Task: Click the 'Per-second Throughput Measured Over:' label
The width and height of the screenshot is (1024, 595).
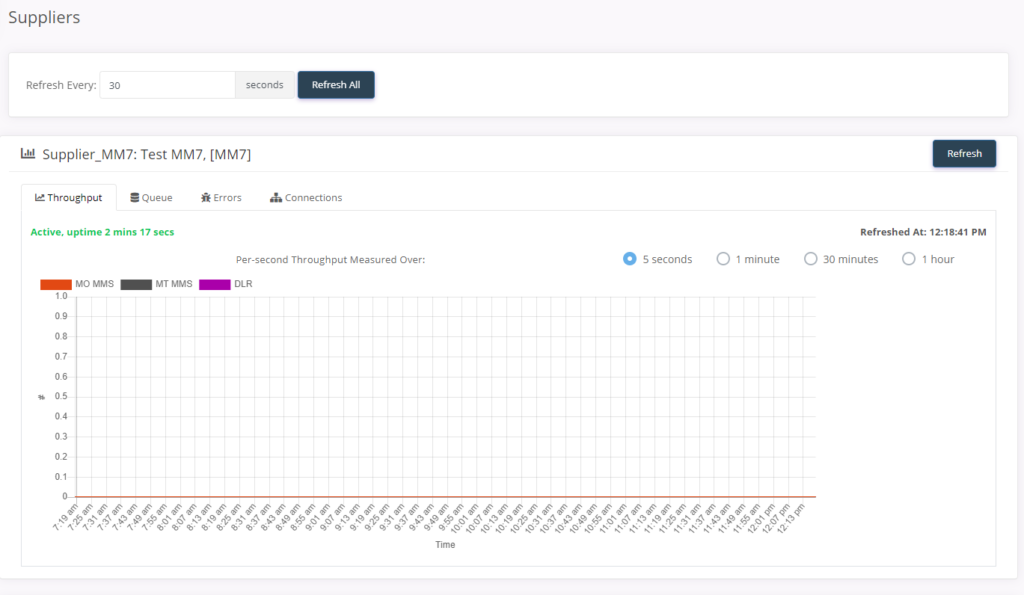Action: point(330,259)
